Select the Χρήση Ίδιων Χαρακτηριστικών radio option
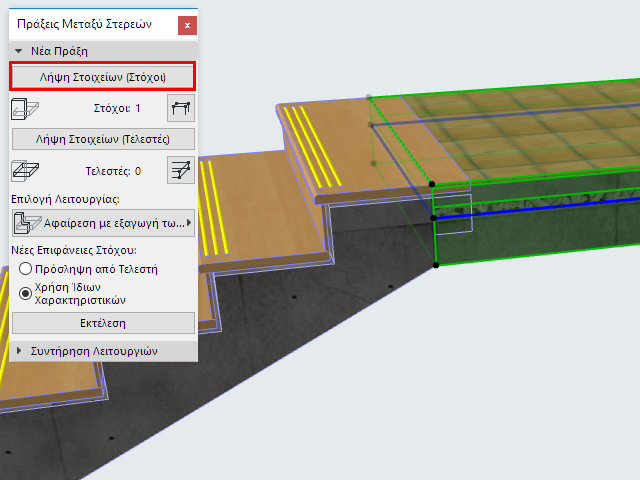The image size is (640, 480). coord(25,293)
